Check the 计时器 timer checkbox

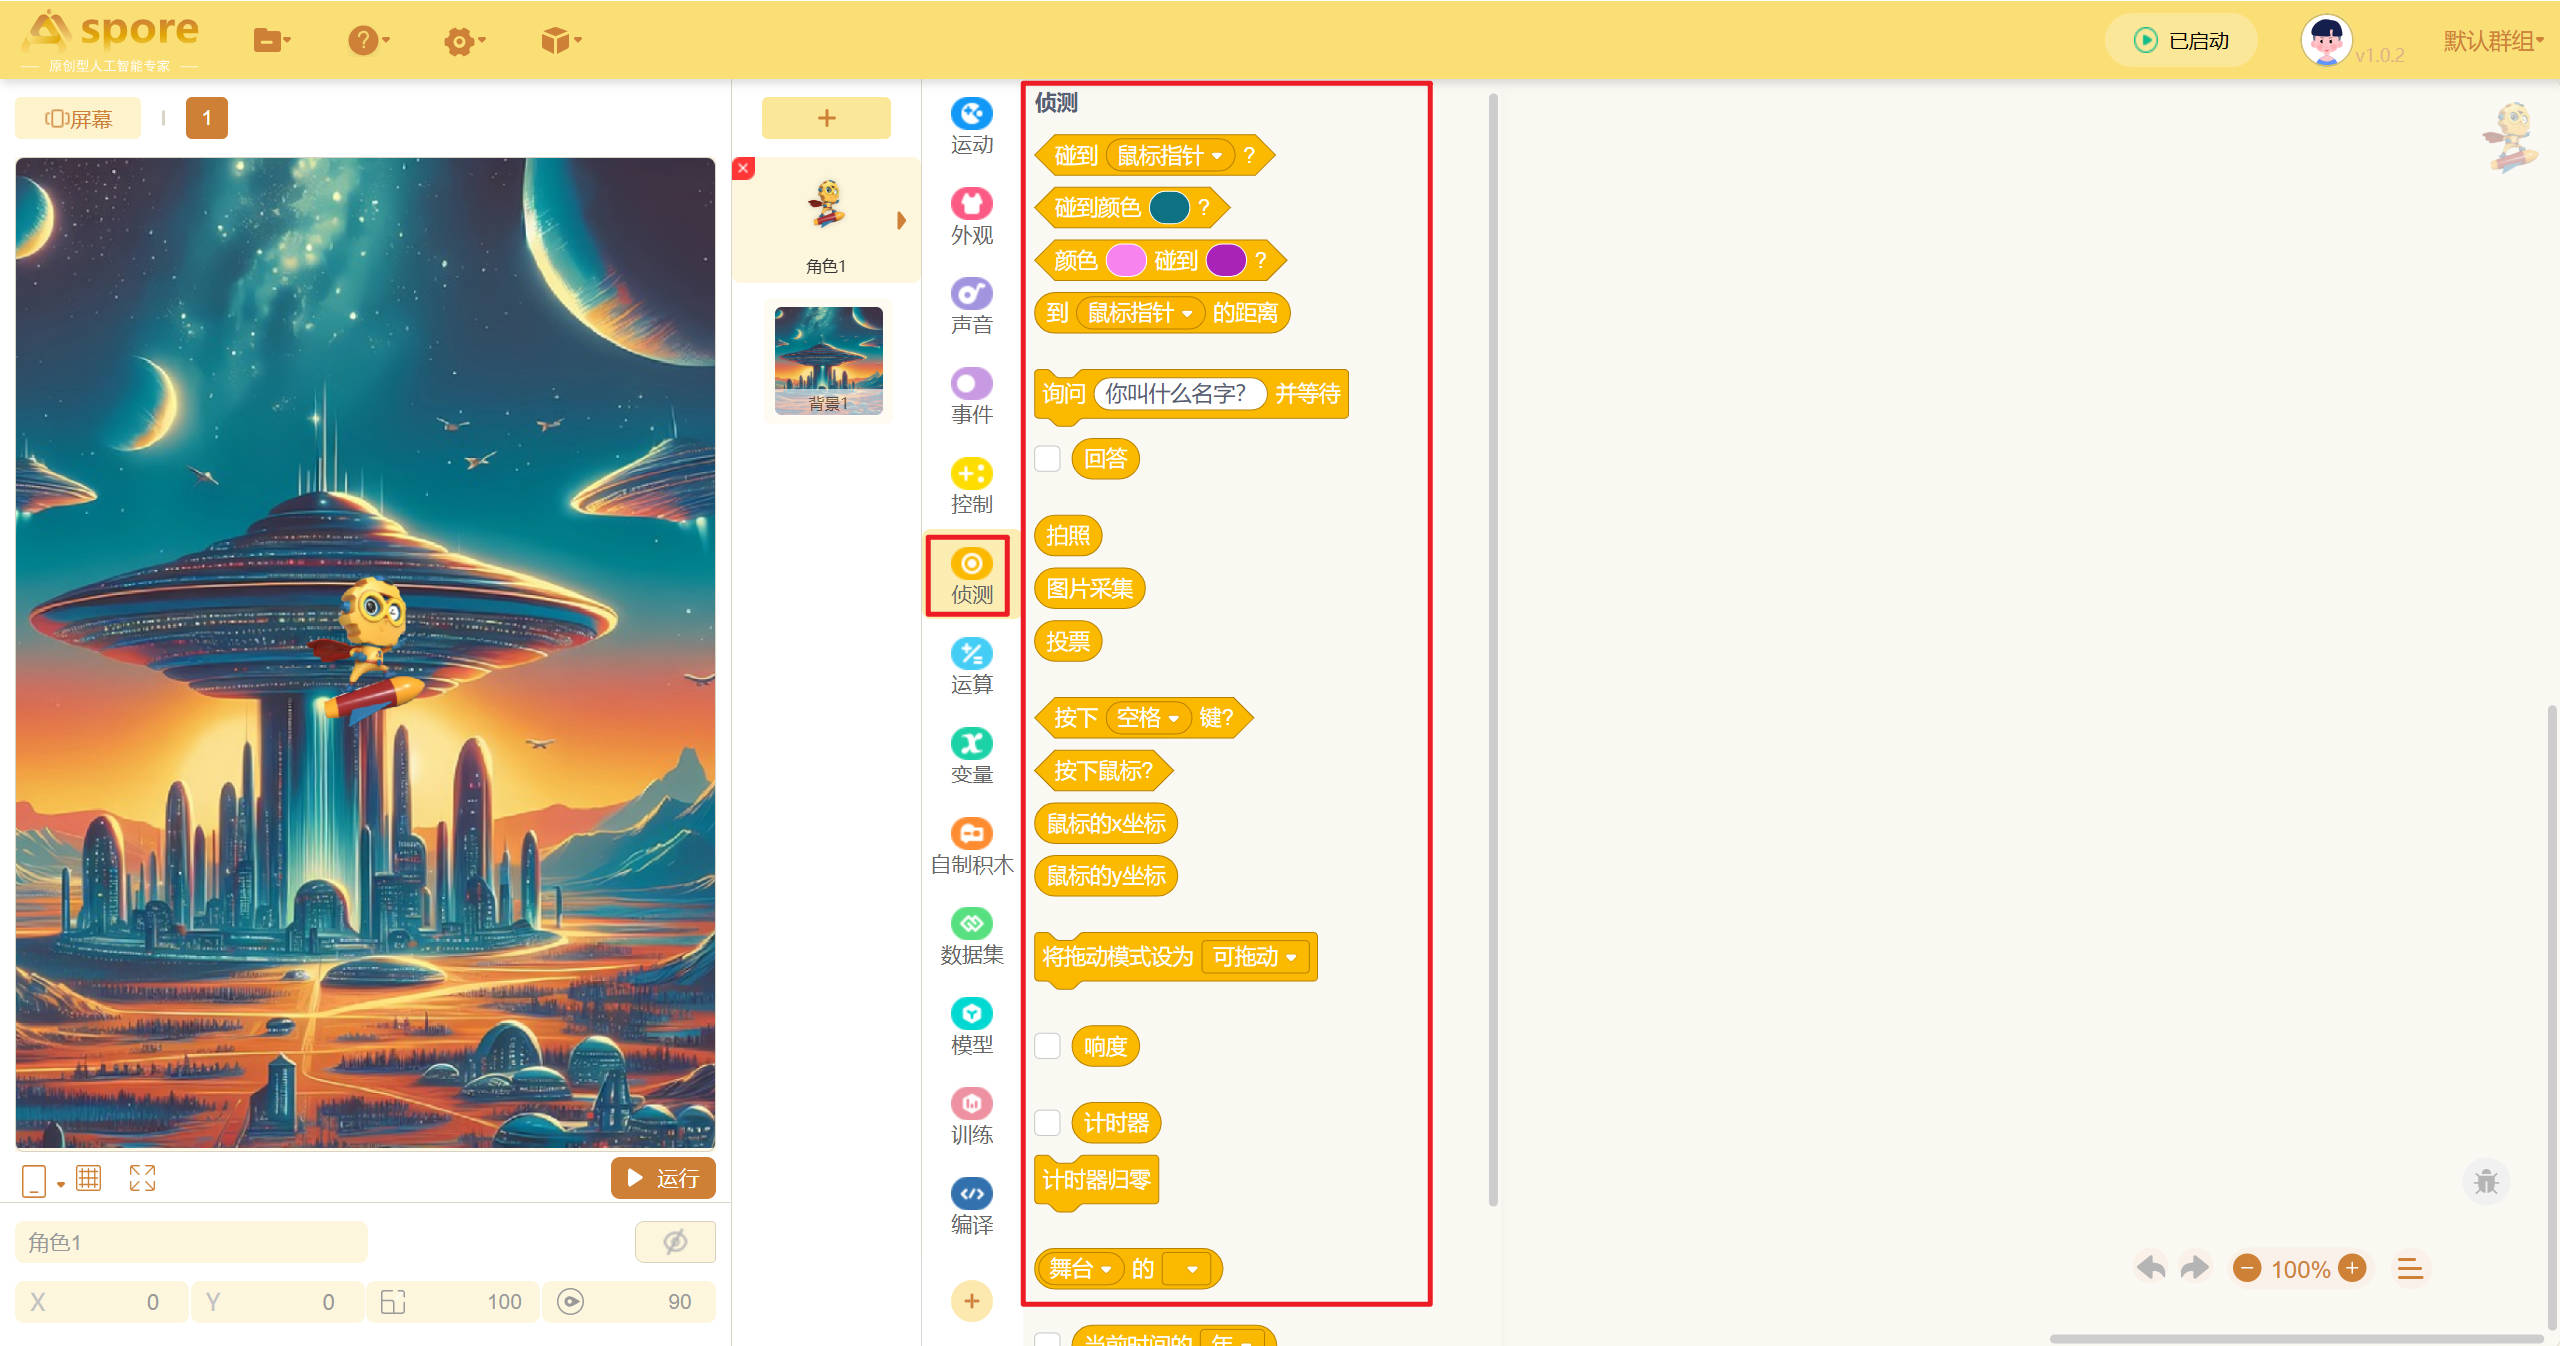1047,1122
